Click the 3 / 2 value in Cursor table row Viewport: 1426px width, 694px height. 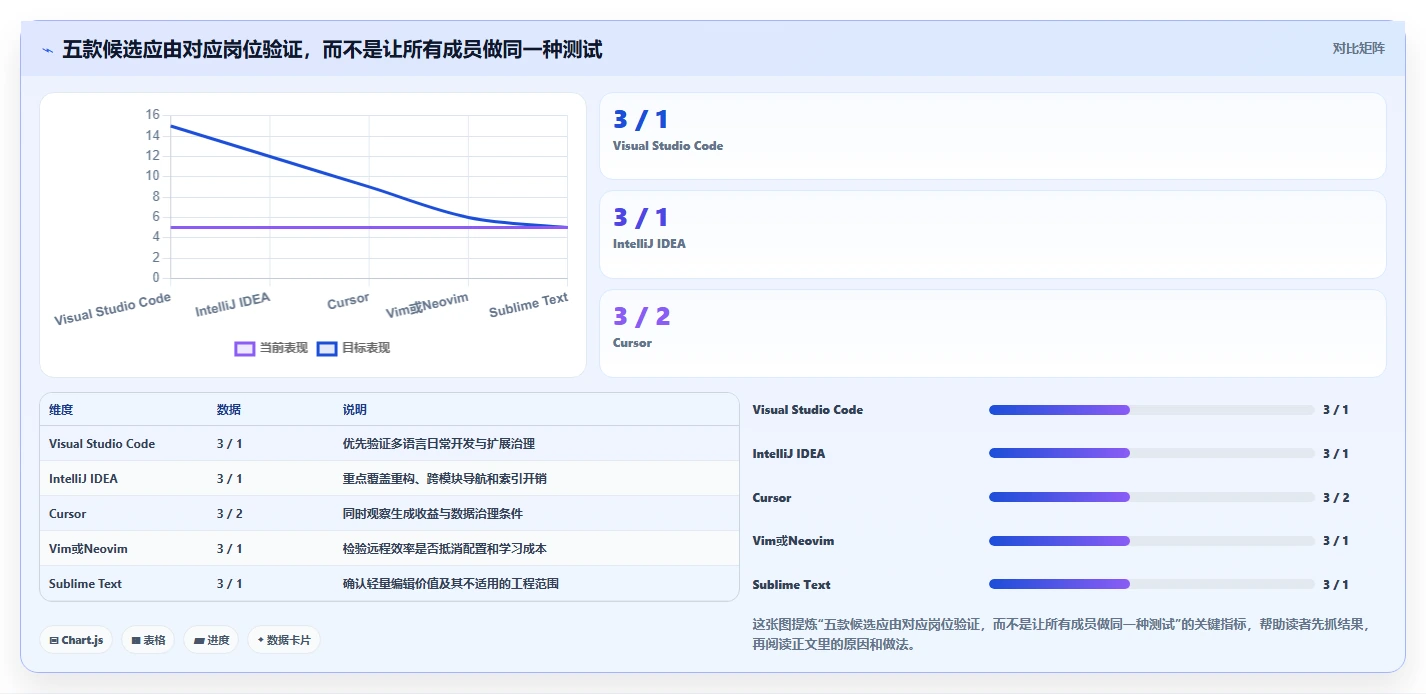(x=230, y=514)
